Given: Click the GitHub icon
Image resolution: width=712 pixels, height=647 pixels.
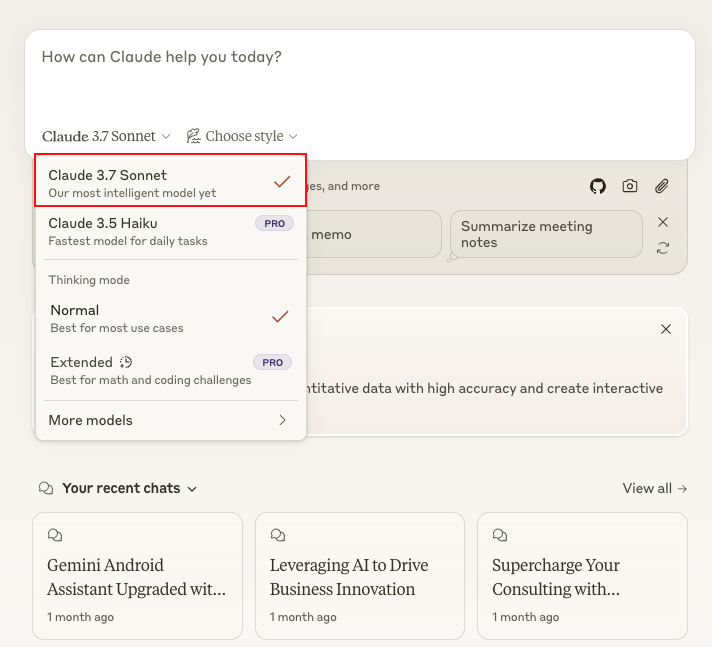Looking at the screenshot, I should pyautogui.click(x=598, y=186).
